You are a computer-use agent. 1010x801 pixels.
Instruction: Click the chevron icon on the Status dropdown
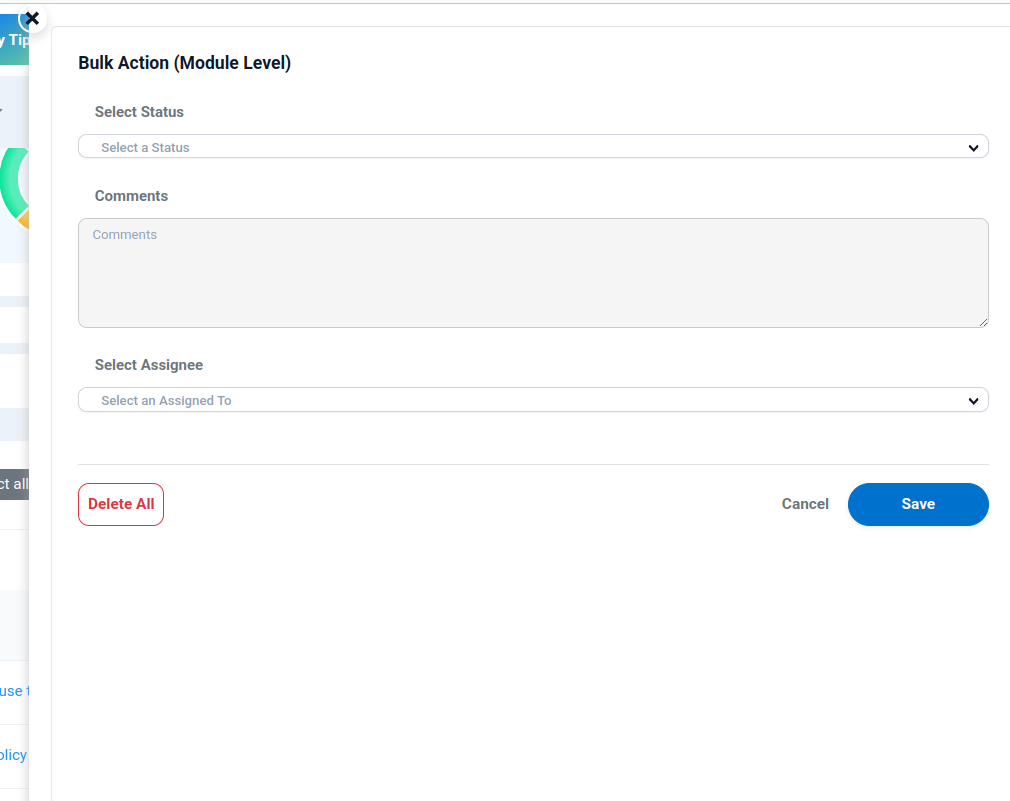[x=973, y=146]
